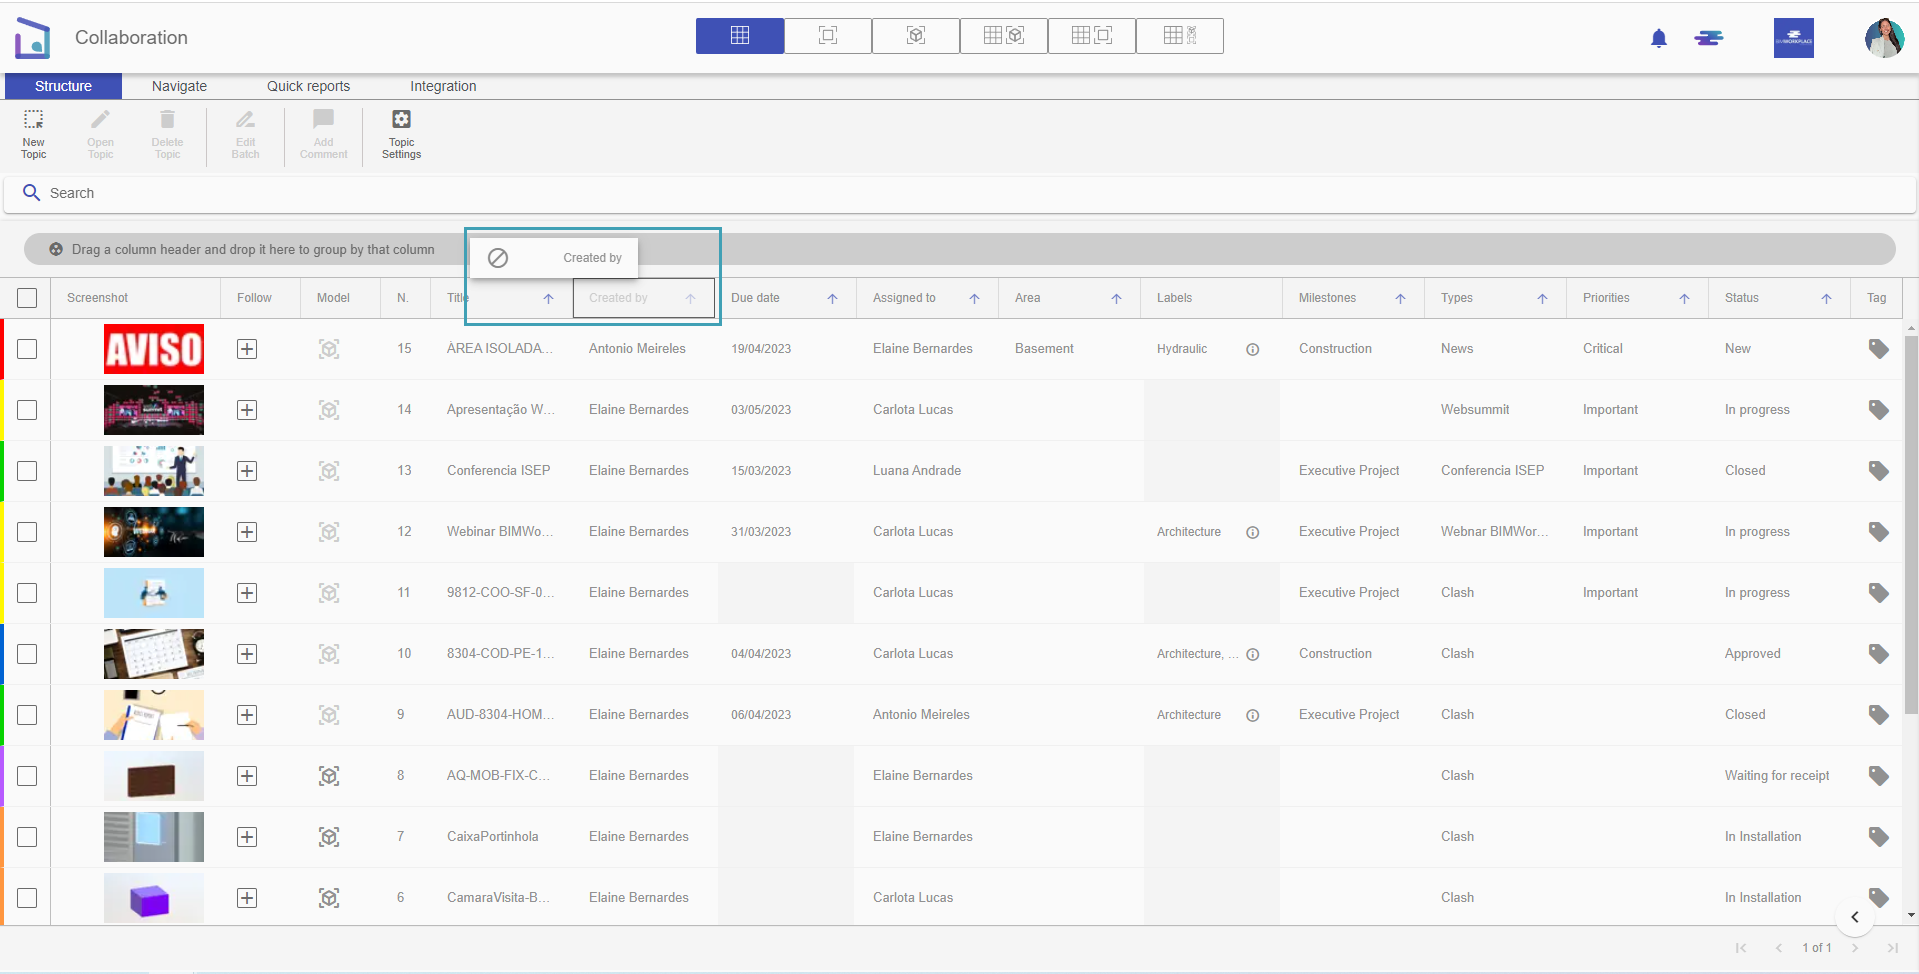Screen dimensions: 1919x974
Task: Check the box for topic 14 row
Action: pyautogui.click(x=27, y=410)
